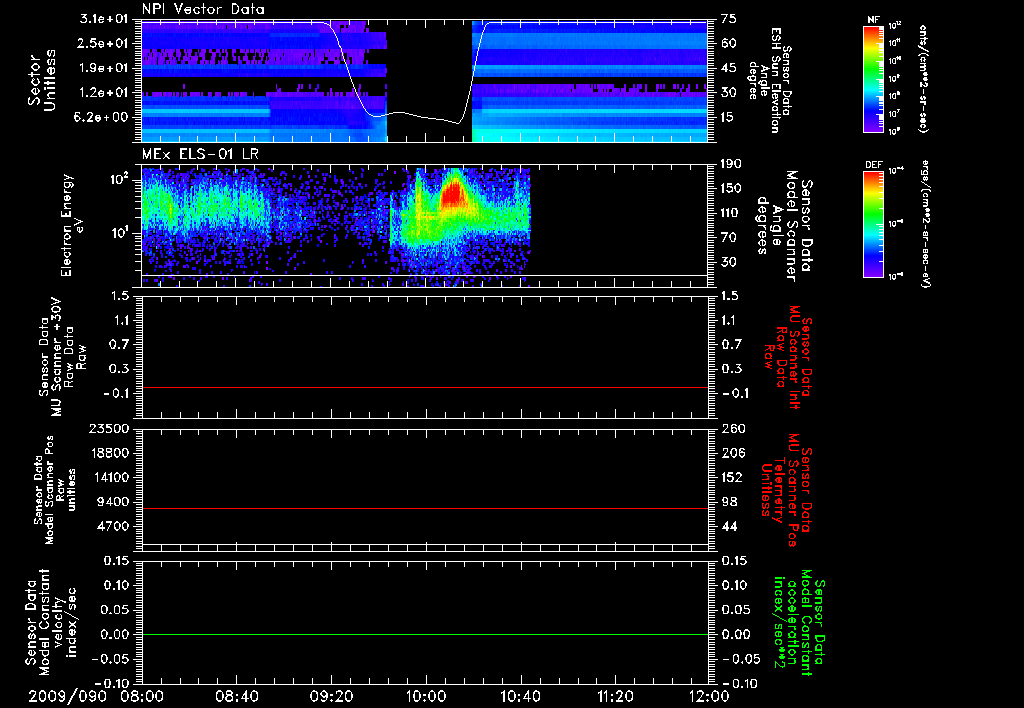Click the "44" telemetry tick label
1024x708 pixels.
[729, 526]
